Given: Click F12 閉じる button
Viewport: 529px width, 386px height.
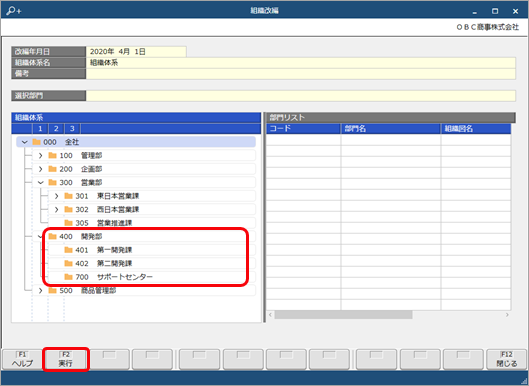Looking at the screenshot, I should click(x=507, y=359).
